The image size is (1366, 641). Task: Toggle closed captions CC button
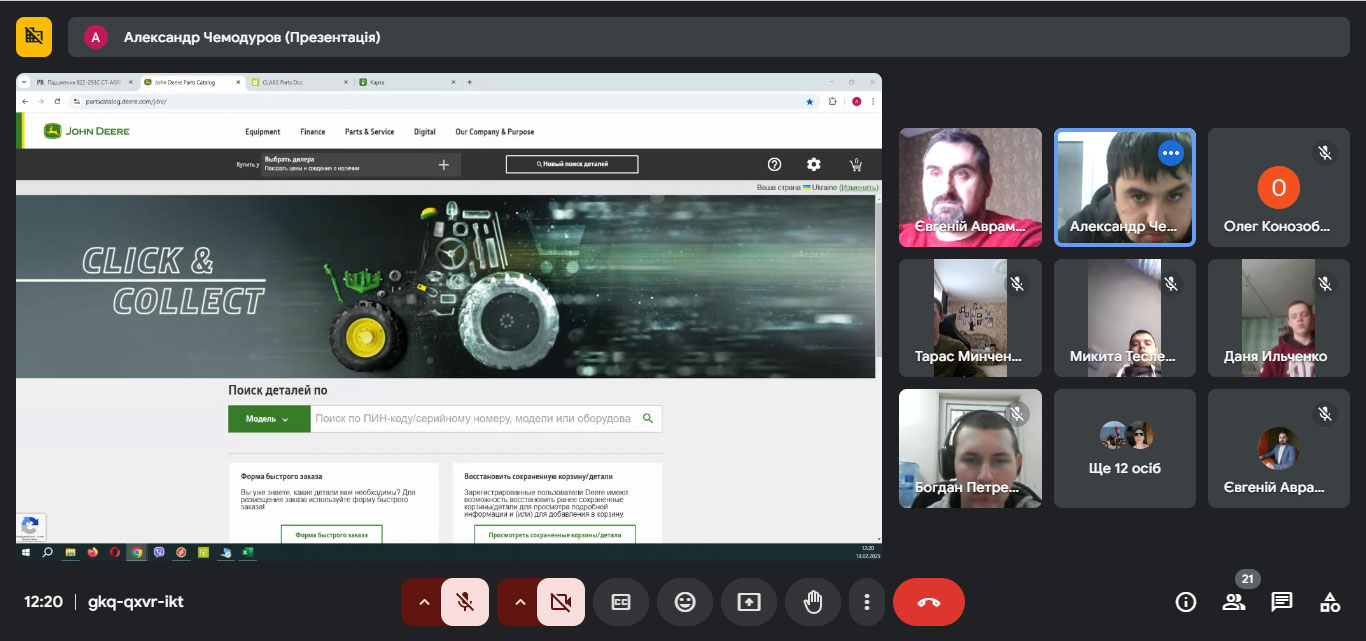[x=621, y=602]
